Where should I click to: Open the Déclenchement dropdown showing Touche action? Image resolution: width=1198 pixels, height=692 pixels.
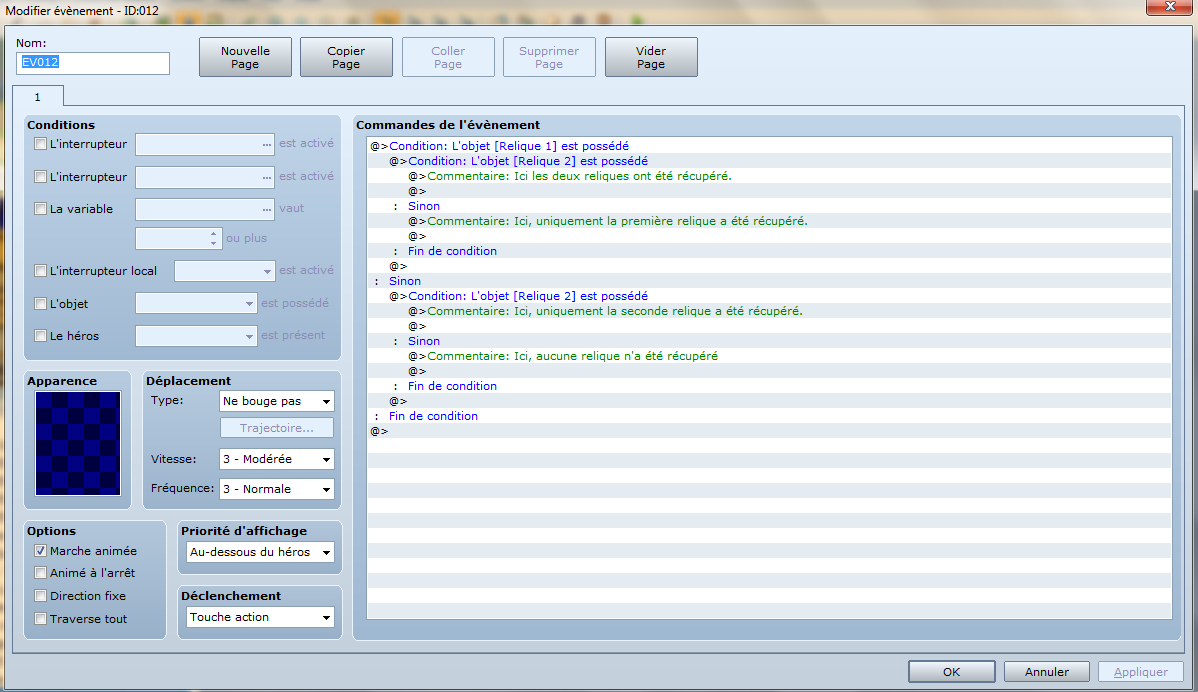pos(261,617)
